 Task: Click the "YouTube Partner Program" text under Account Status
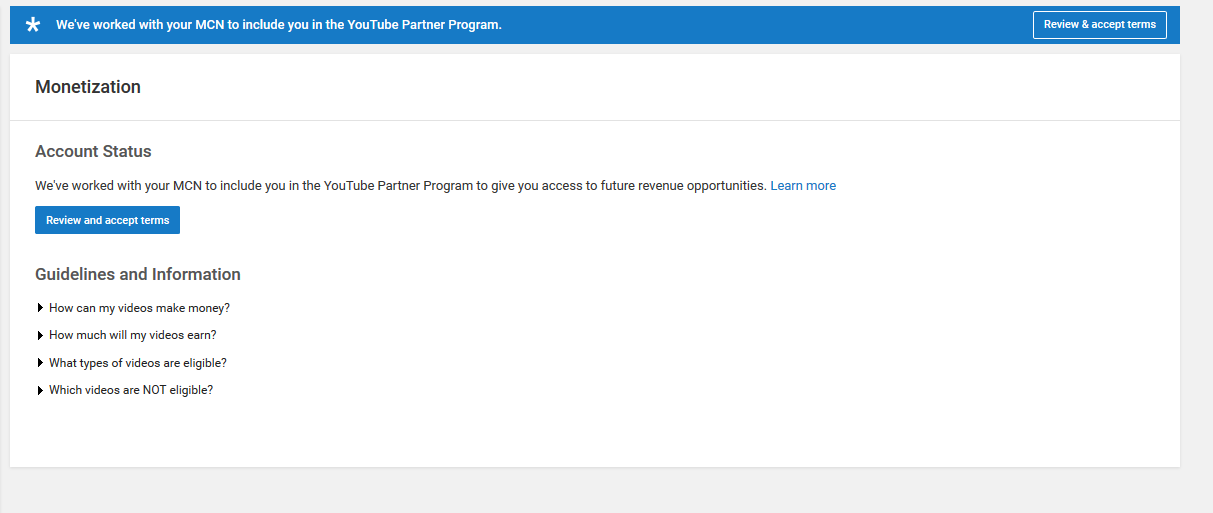[398, 186]
